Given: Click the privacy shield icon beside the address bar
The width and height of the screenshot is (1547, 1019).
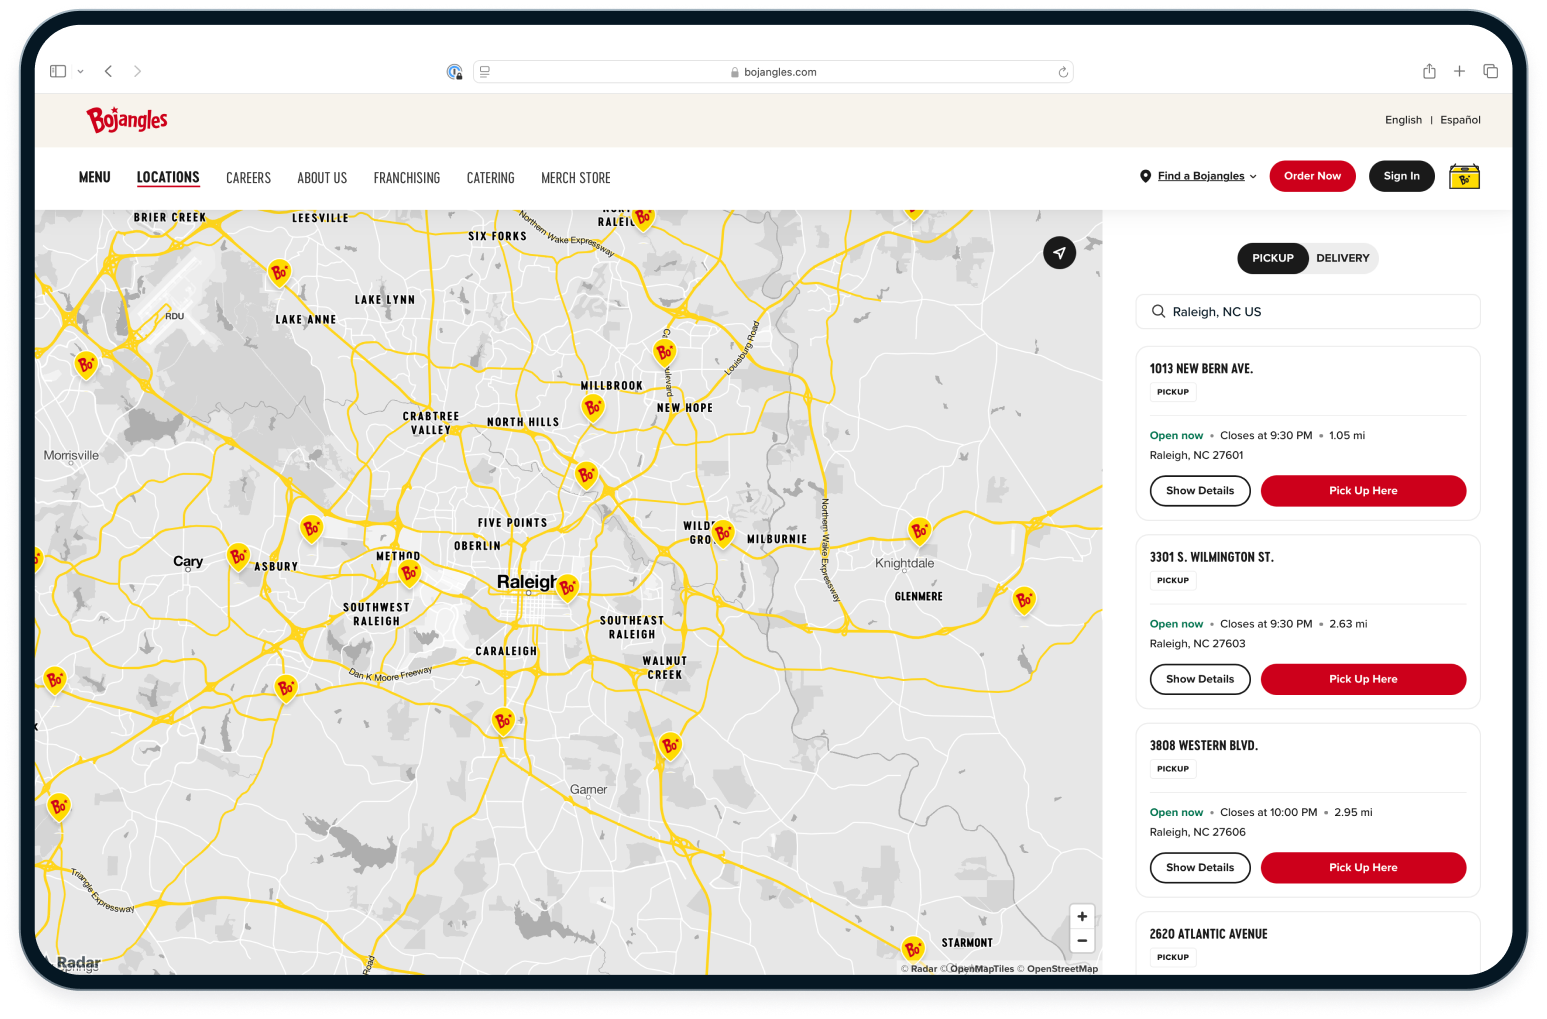Looking at the screenshot, I should pyautogui.click(x=454, y=71).
